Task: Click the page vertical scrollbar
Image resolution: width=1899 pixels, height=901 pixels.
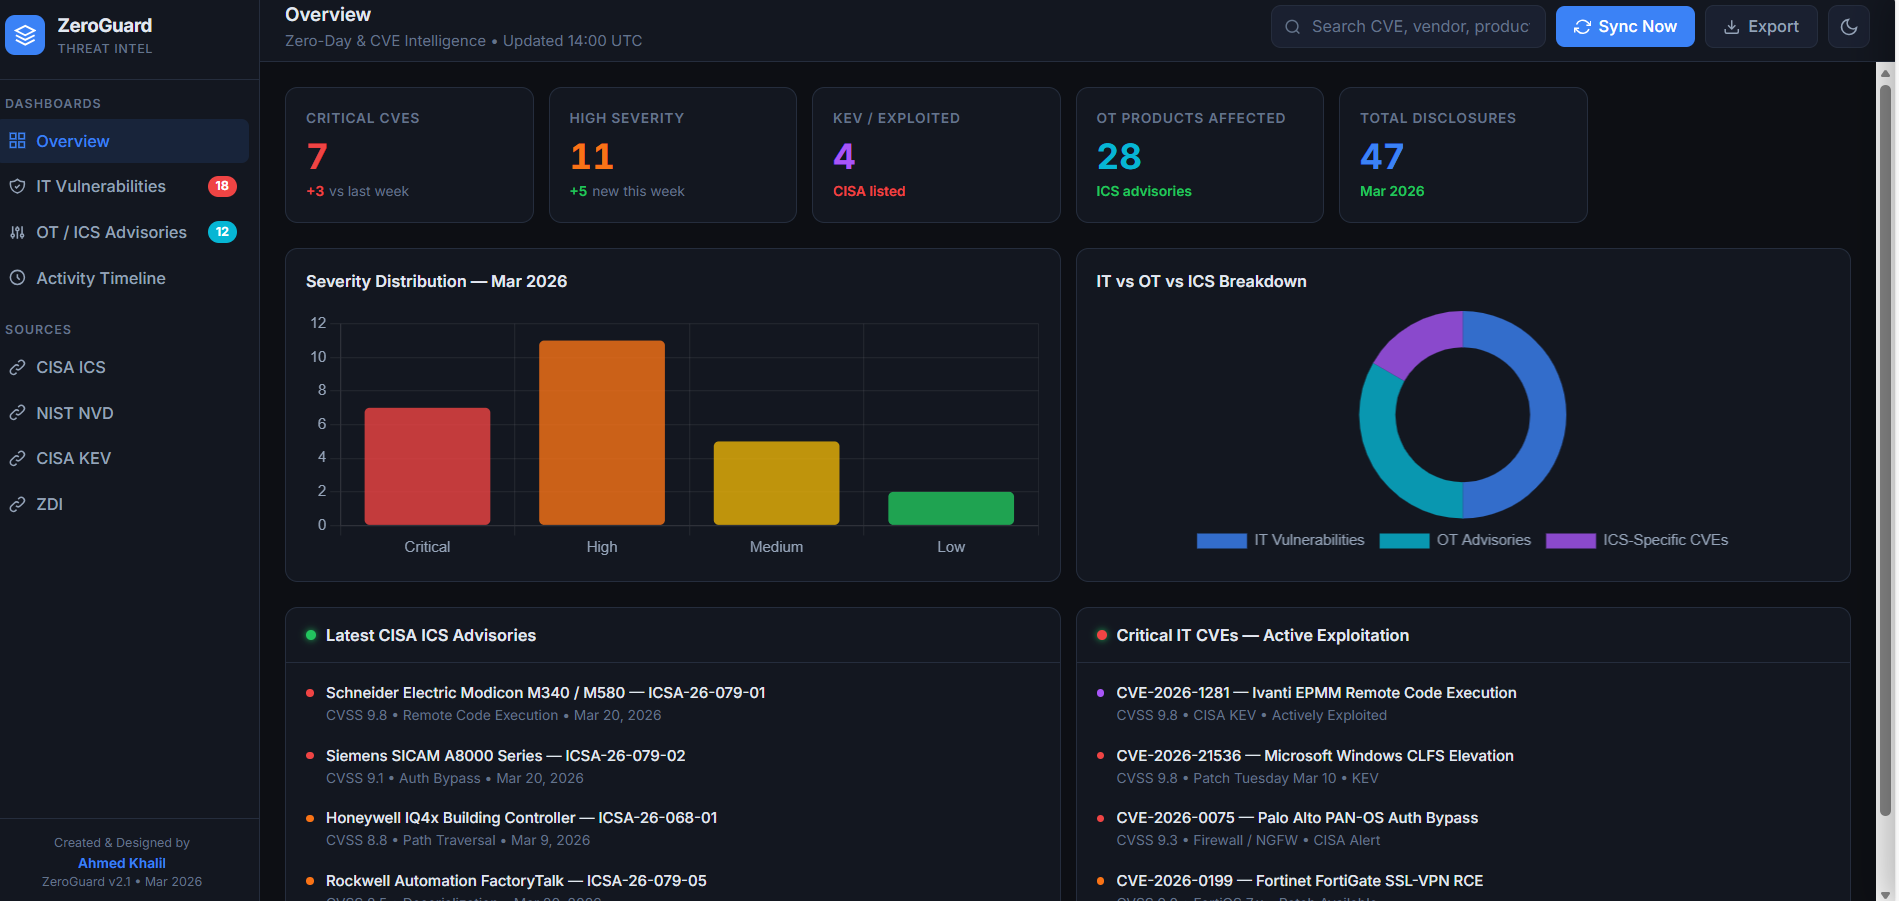Action: (x=1885, y=450)
